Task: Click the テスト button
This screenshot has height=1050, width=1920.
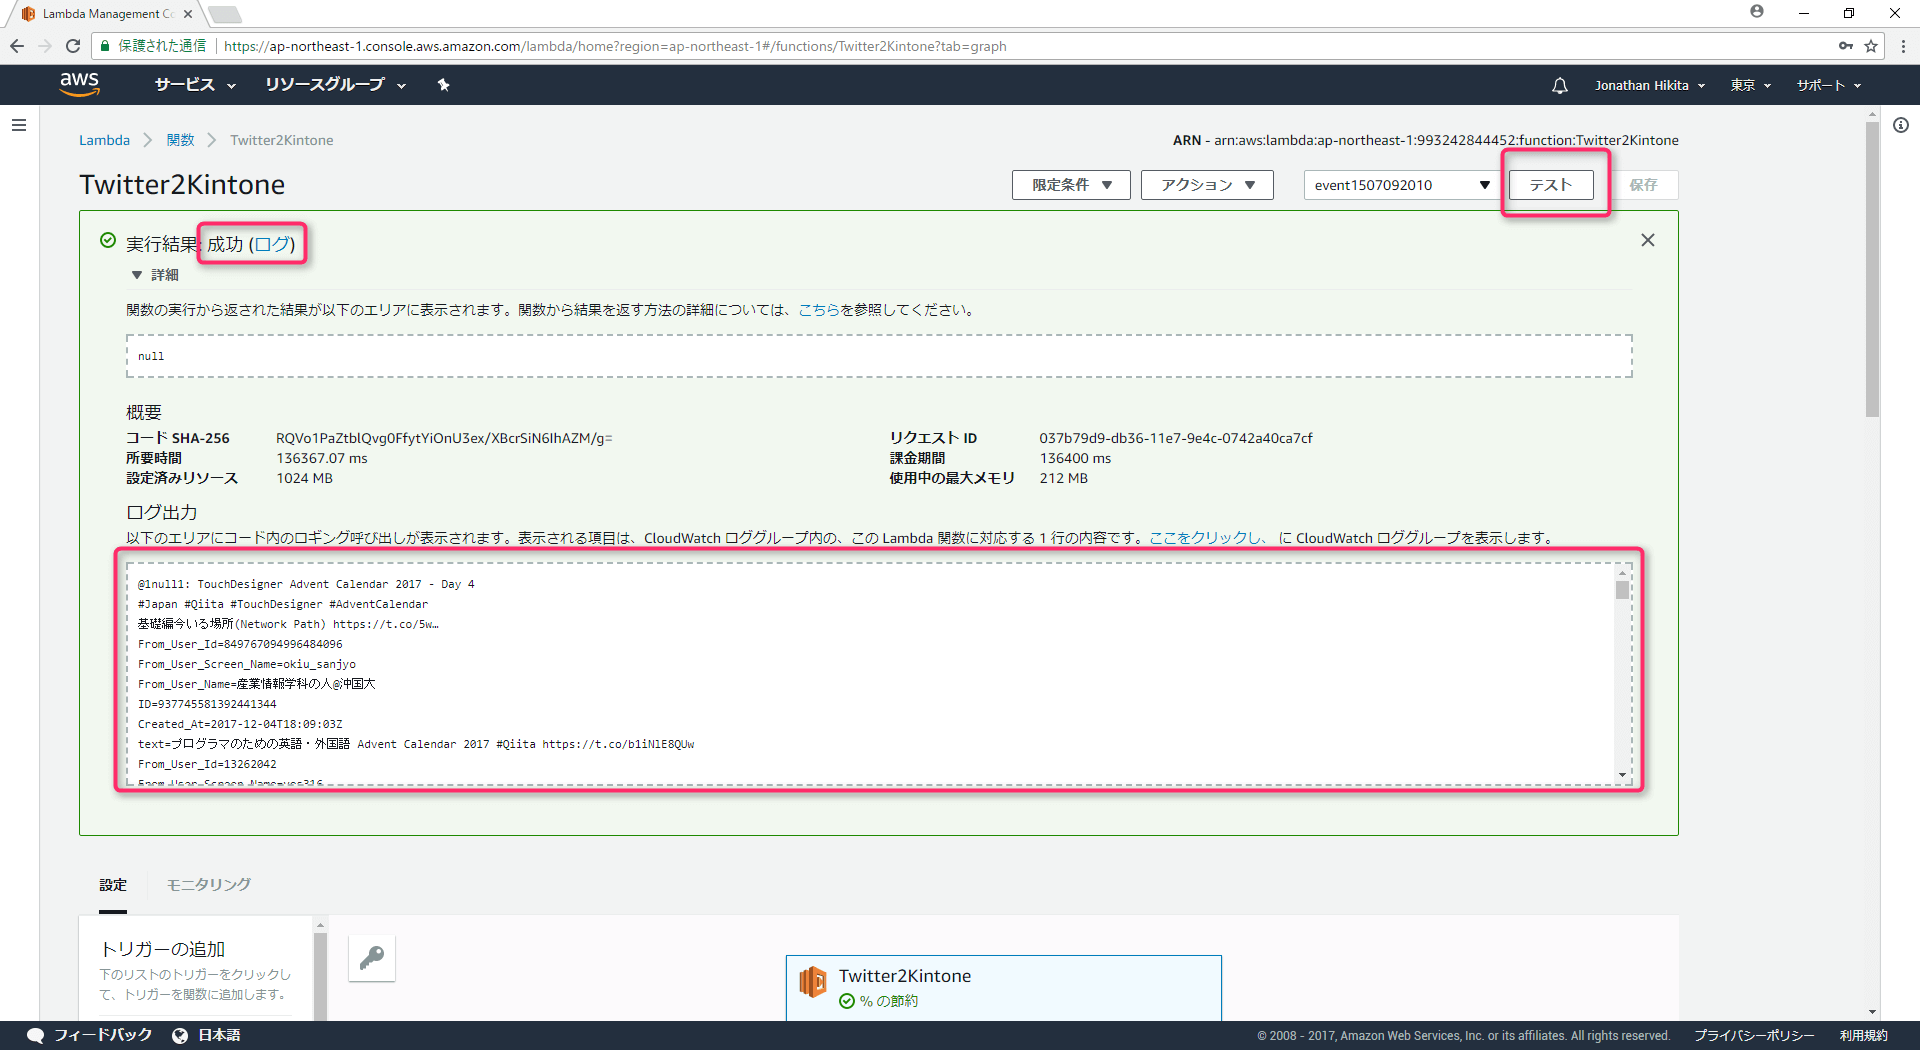Action: 1551,185
